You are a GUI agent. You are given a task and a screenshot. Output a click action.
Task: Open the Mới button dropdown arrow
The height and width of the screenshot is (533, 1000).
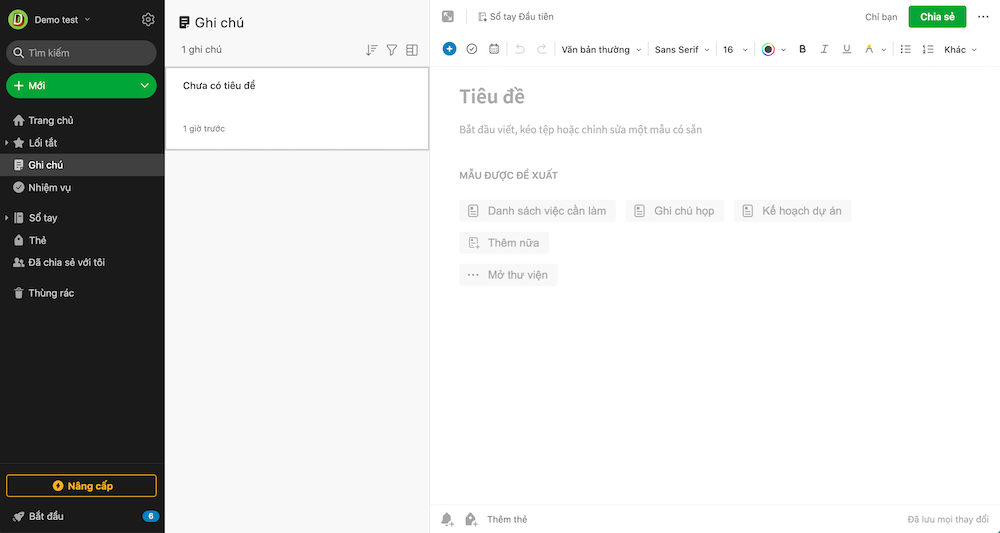[145, 85]
